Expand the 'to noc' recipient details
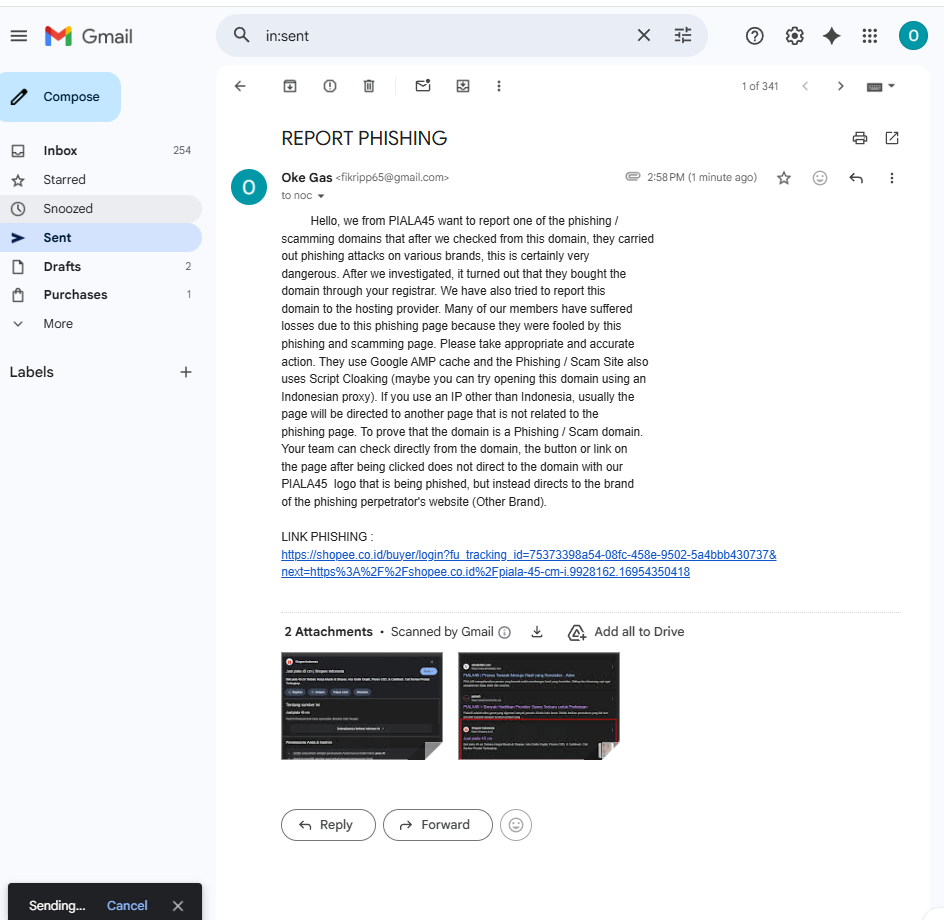This screenshot has height=920, width=944. [321, 196]
